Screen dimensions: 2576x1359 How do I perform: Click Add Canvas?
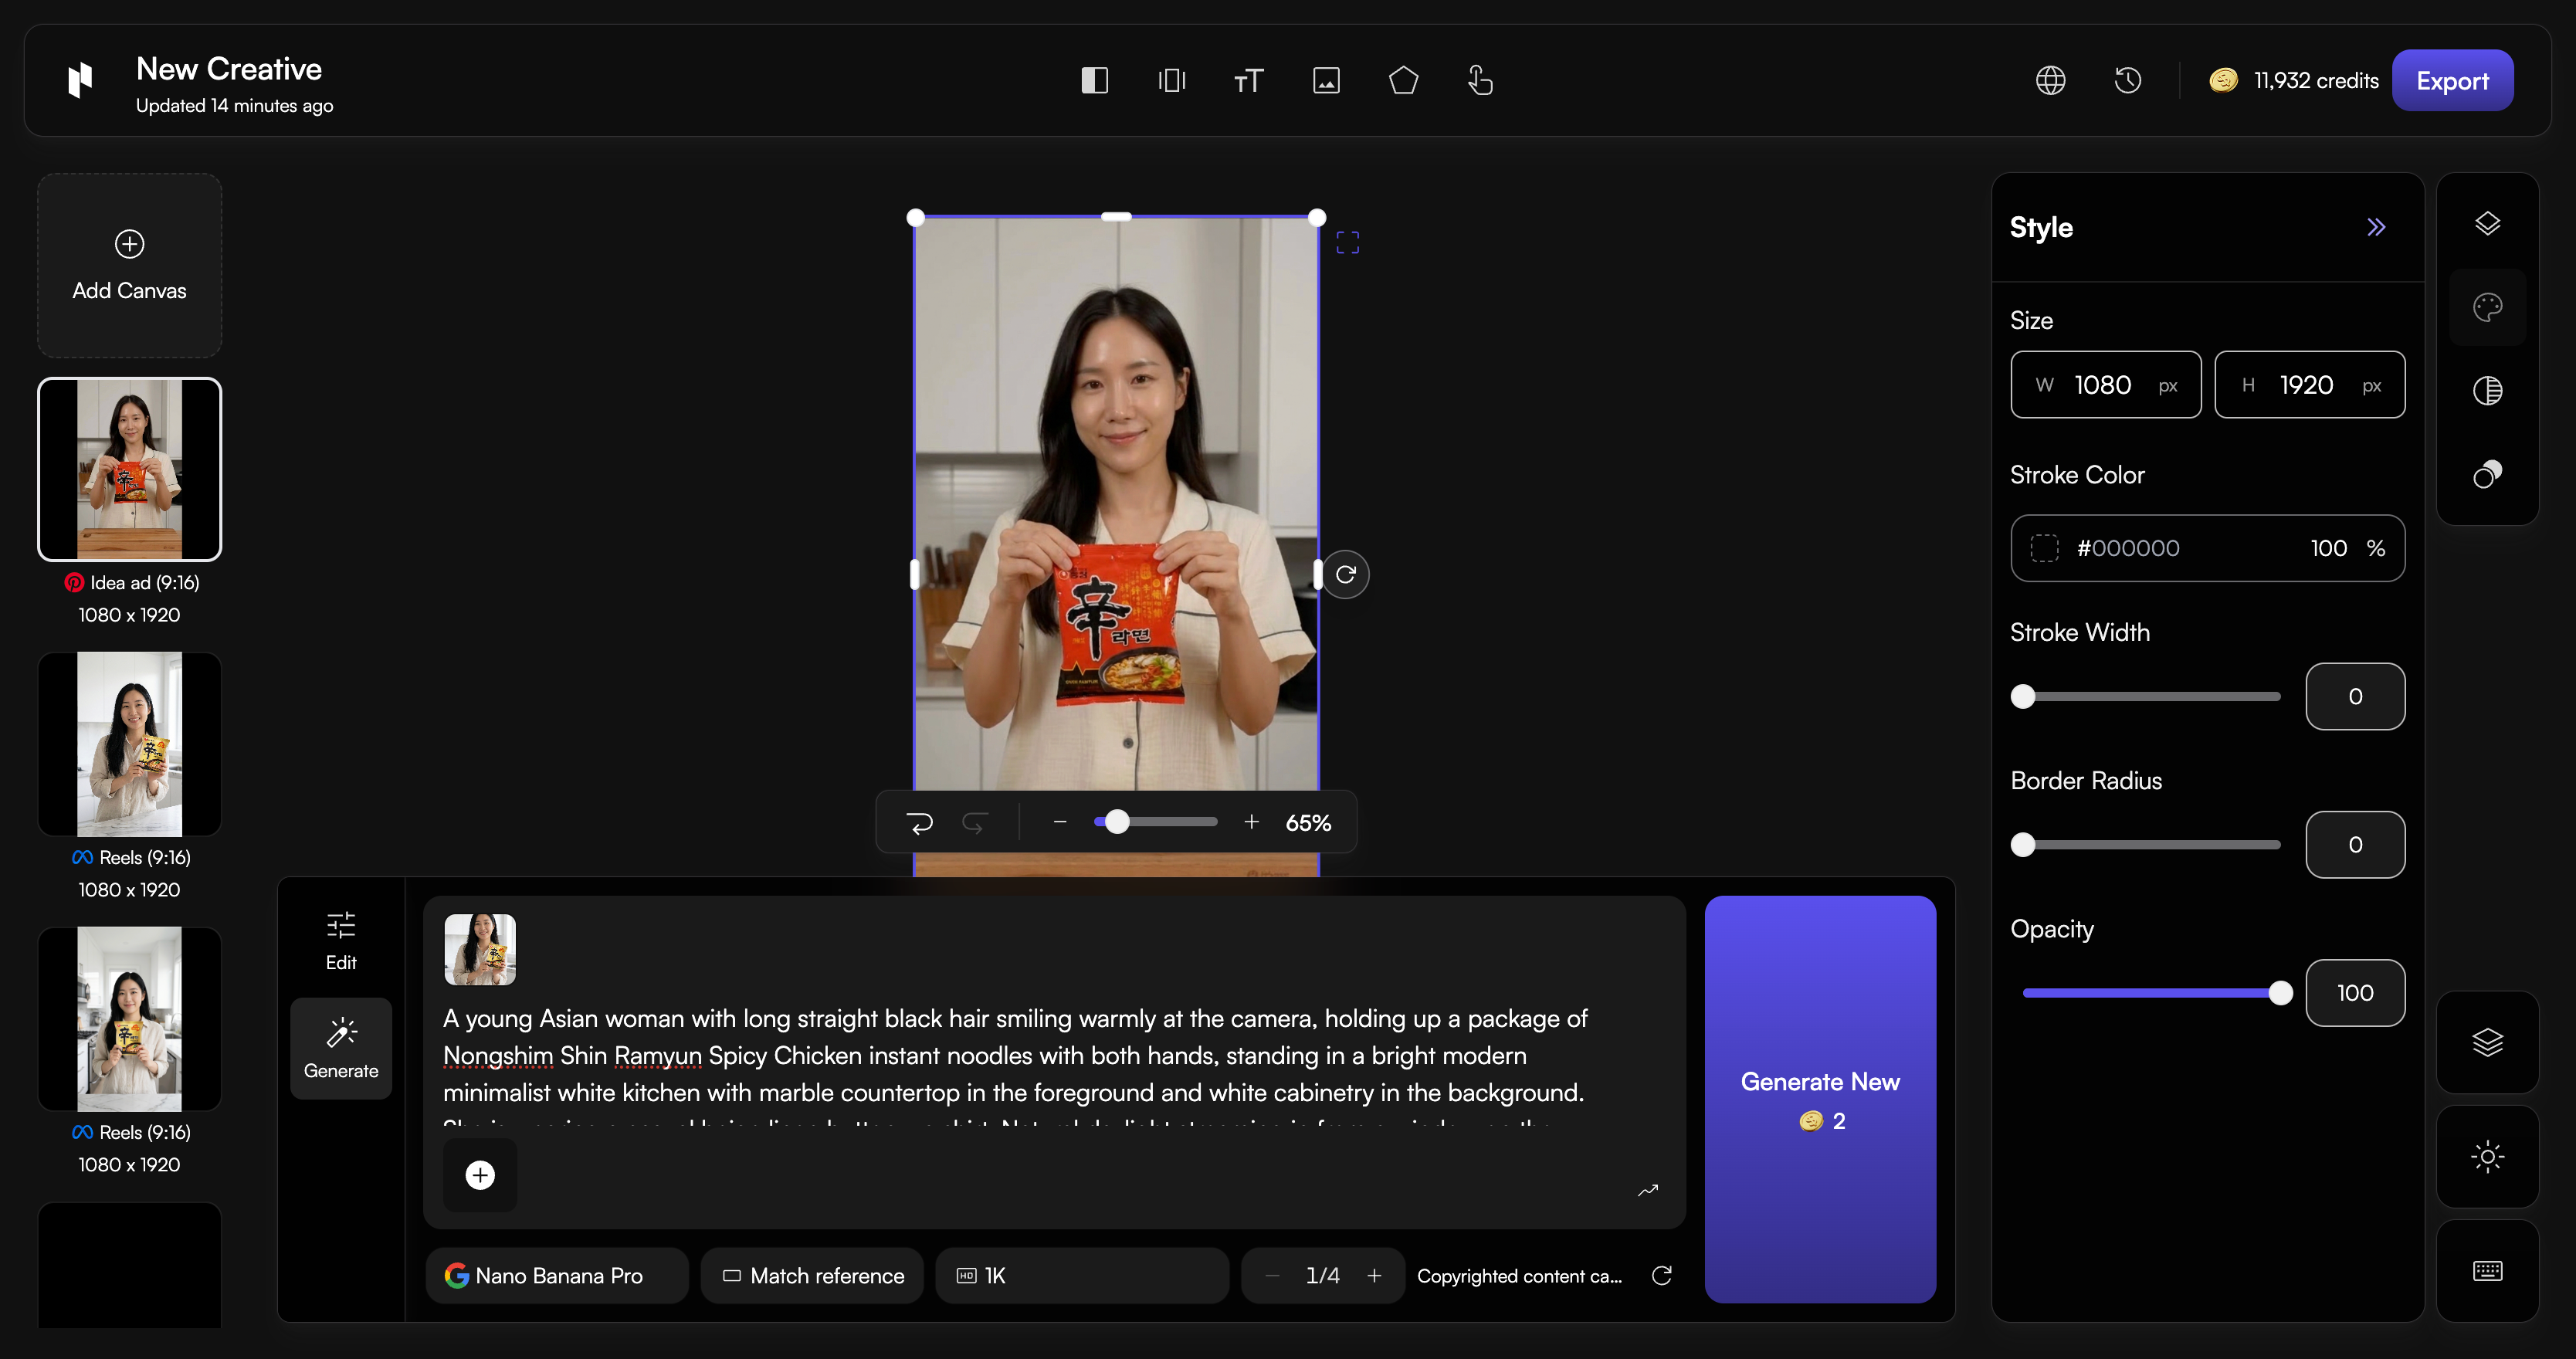coord(129,265)
